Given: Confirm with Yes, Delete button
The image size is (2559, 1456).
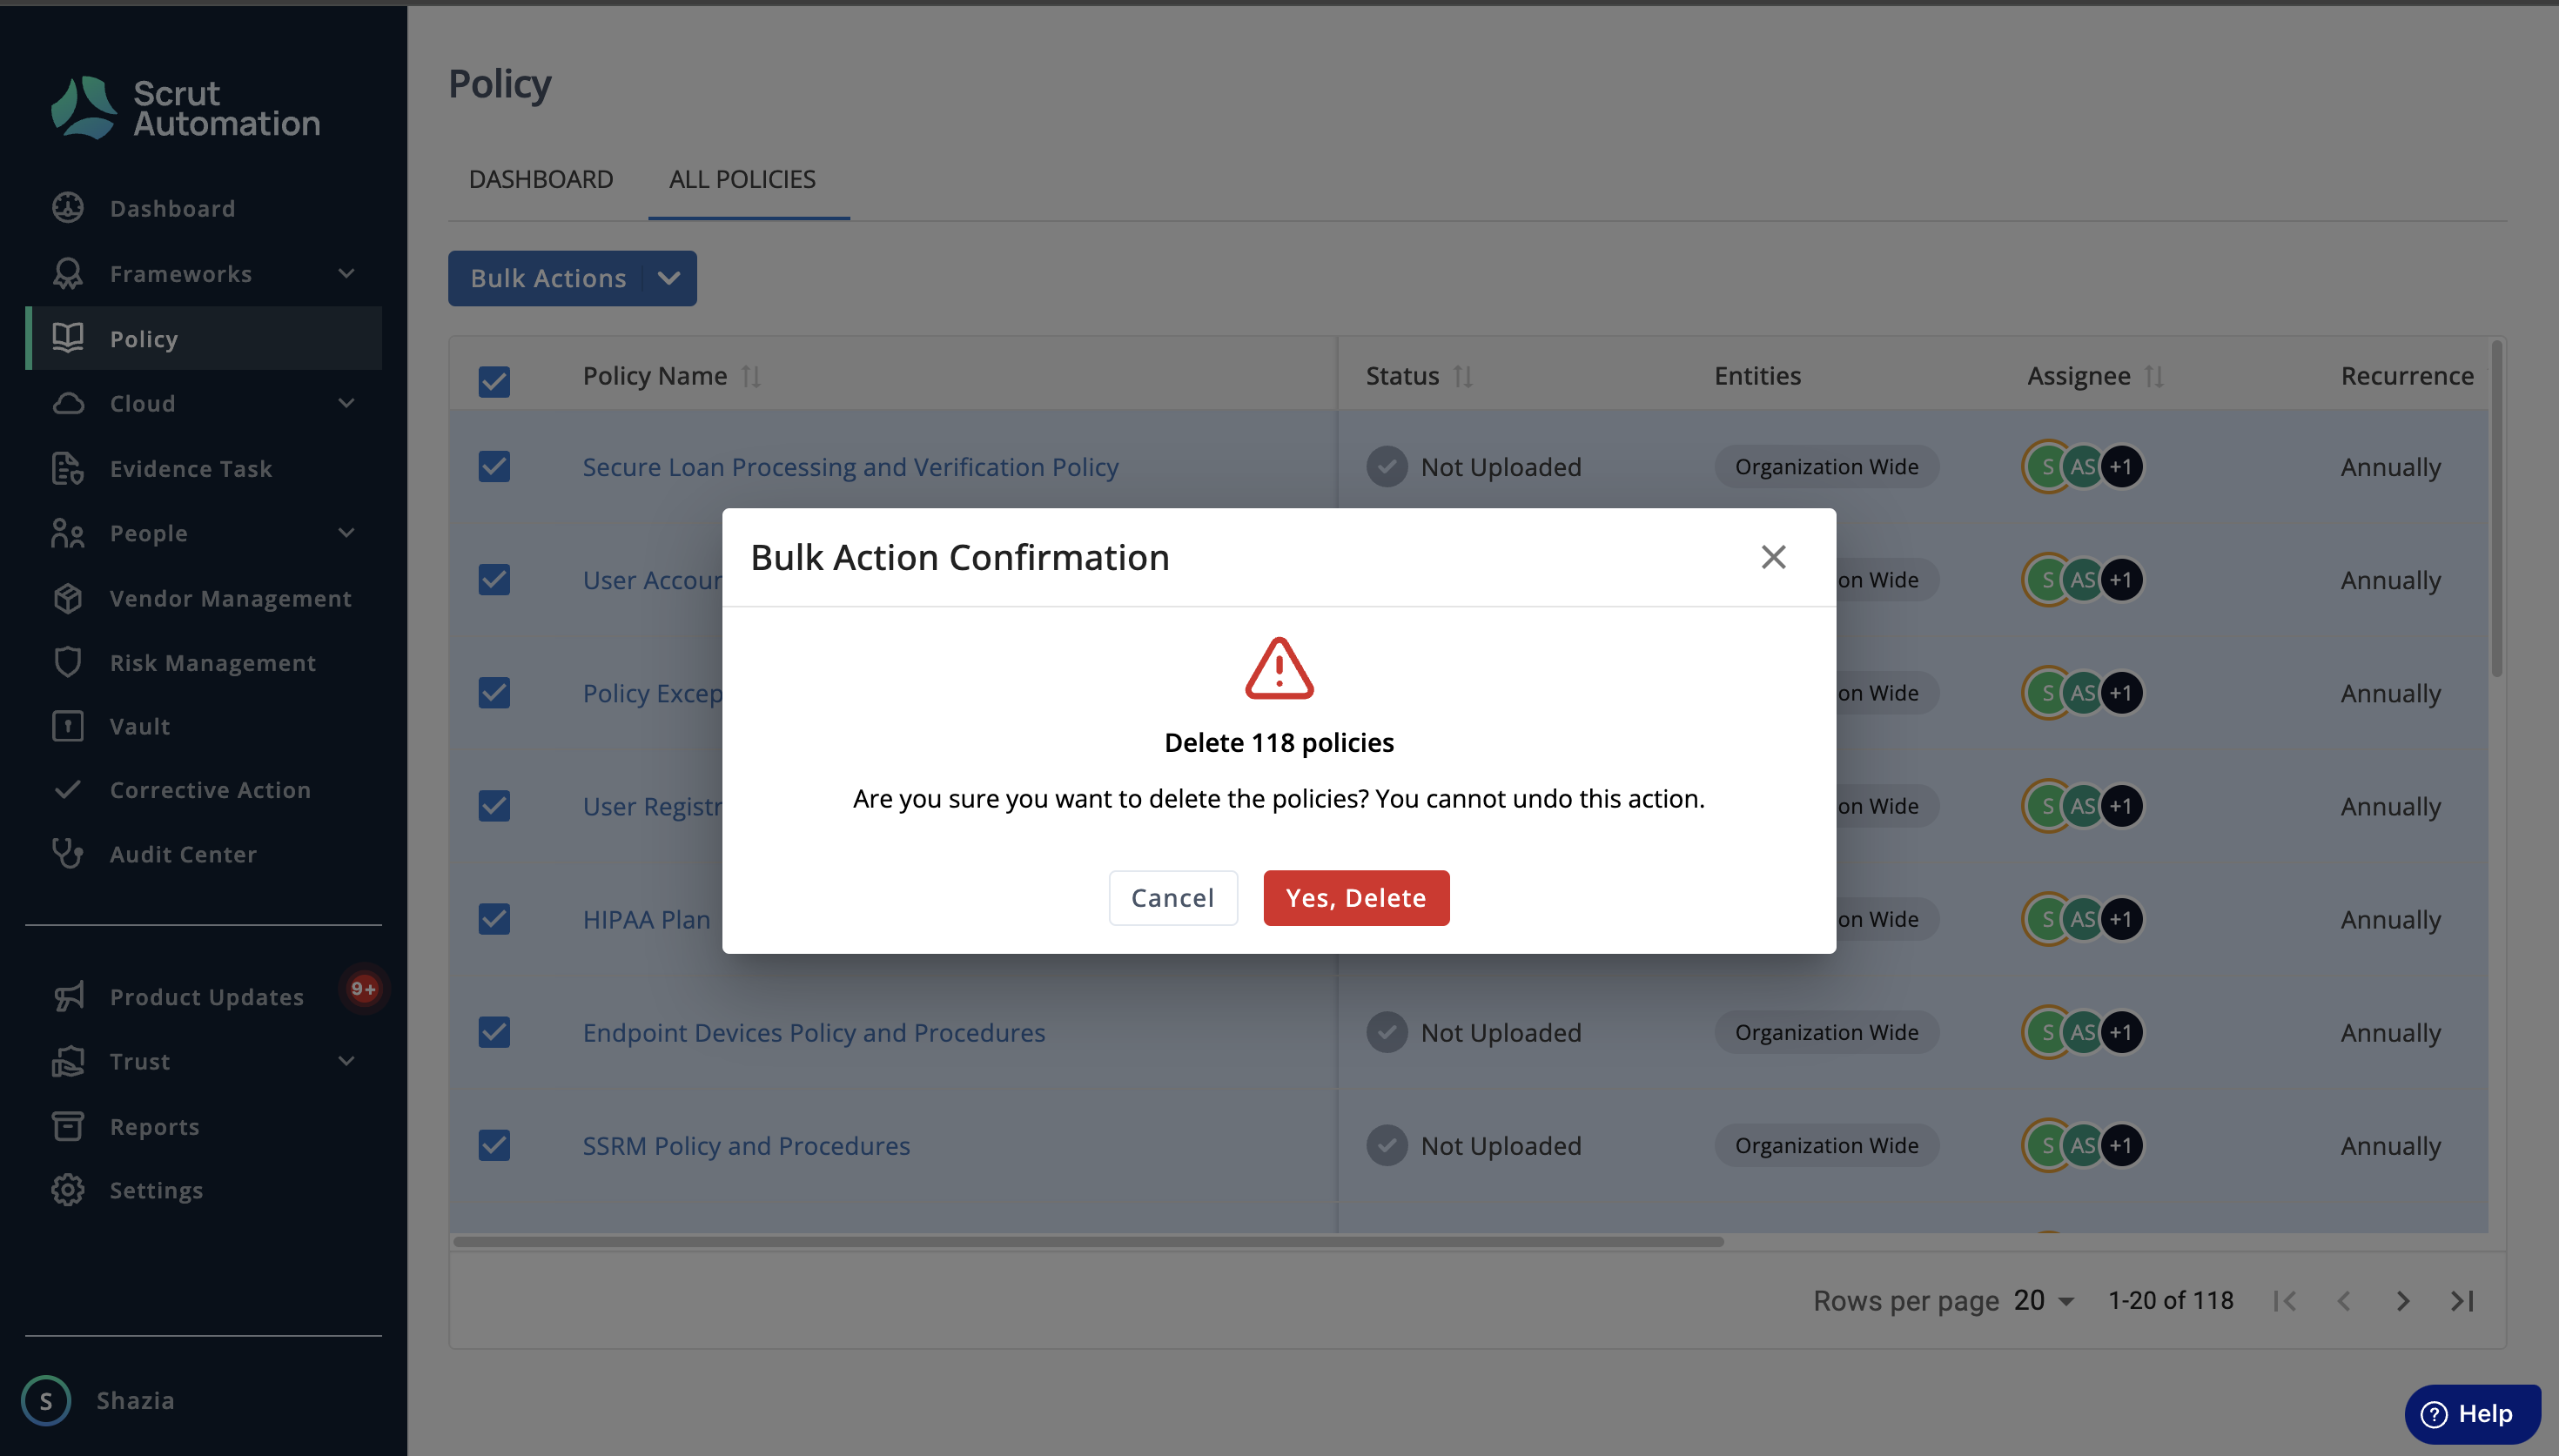Looking at the screenshot, I should pos(1356,898).
